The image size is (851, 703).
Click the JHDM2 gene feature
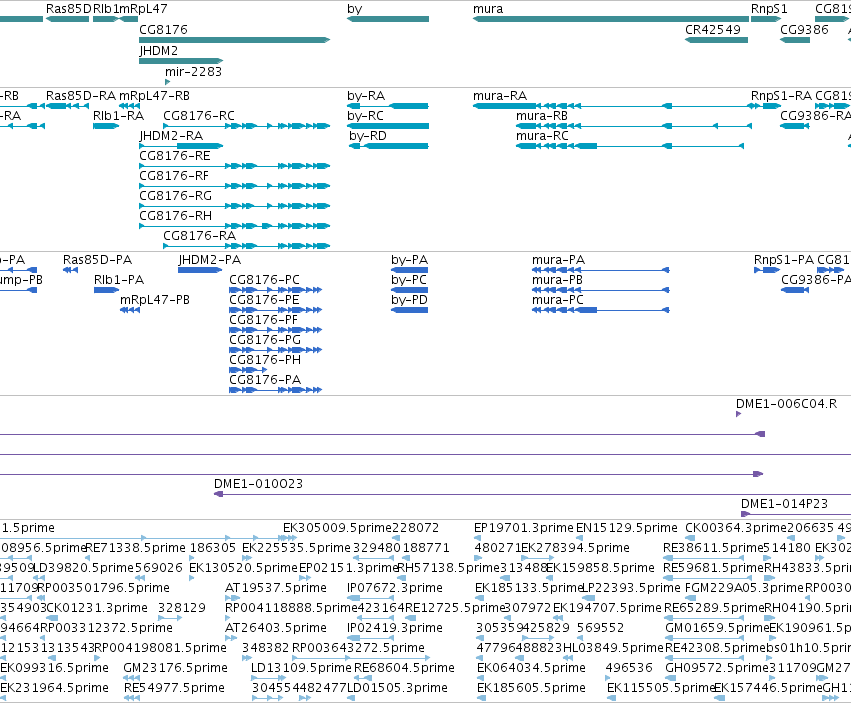[181, 61]
